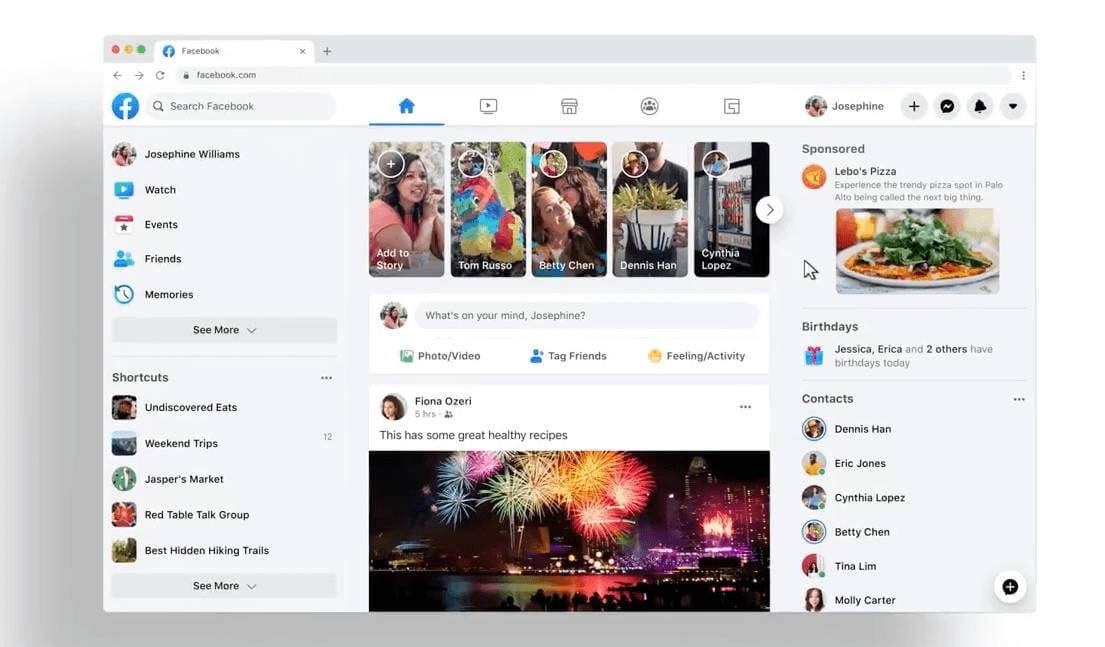Click the Facebook logo
The image size is (1105, 647).
125,106
